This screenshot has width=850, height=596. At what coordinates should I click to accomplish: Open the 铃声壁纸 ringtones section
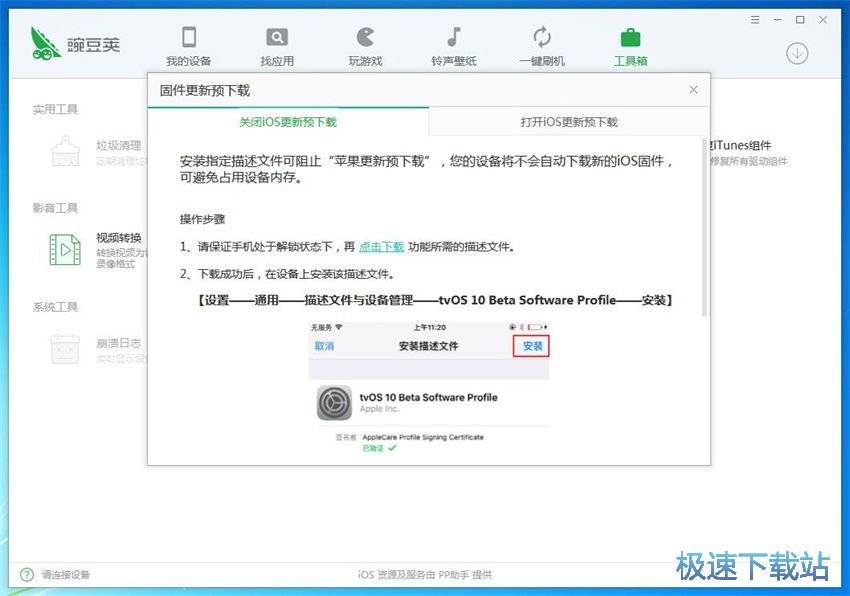click(454, 47)
